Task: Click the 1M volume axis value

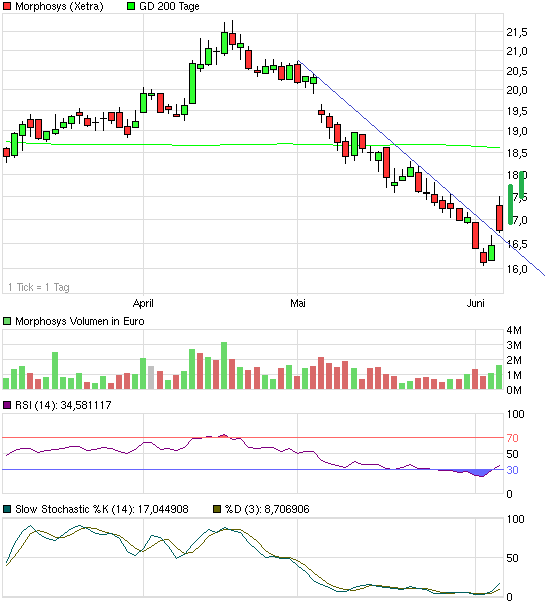Action: (x=514, y=375)
